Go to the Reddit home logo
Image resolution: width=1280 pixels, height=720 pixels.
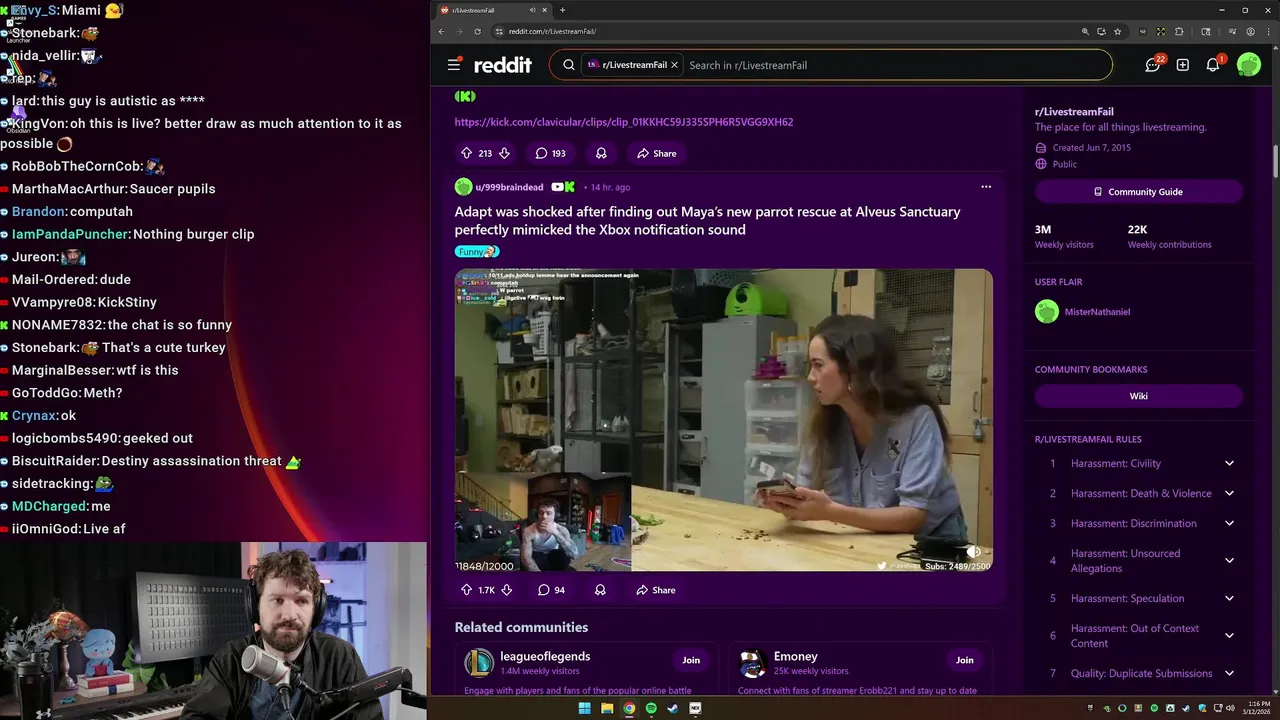pos(503,65)
